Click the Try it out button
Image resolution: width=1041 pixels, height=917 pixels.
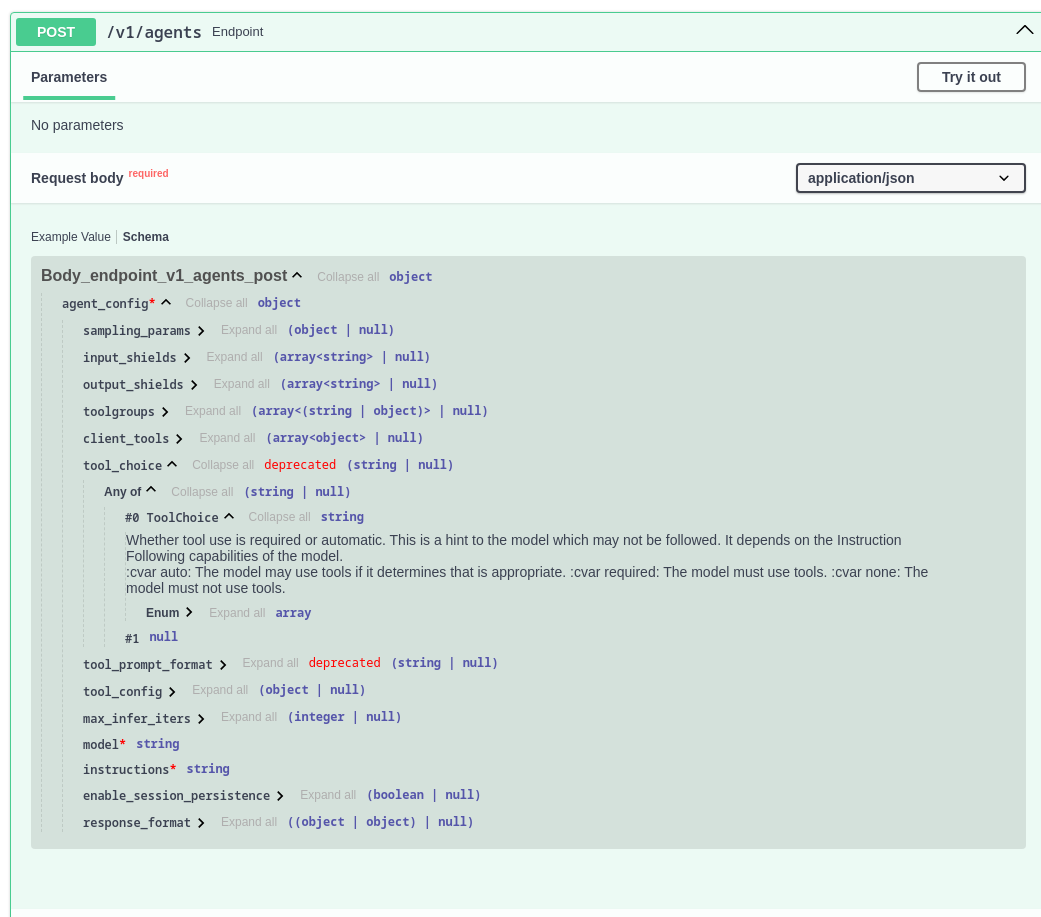[x=970, y=77]
